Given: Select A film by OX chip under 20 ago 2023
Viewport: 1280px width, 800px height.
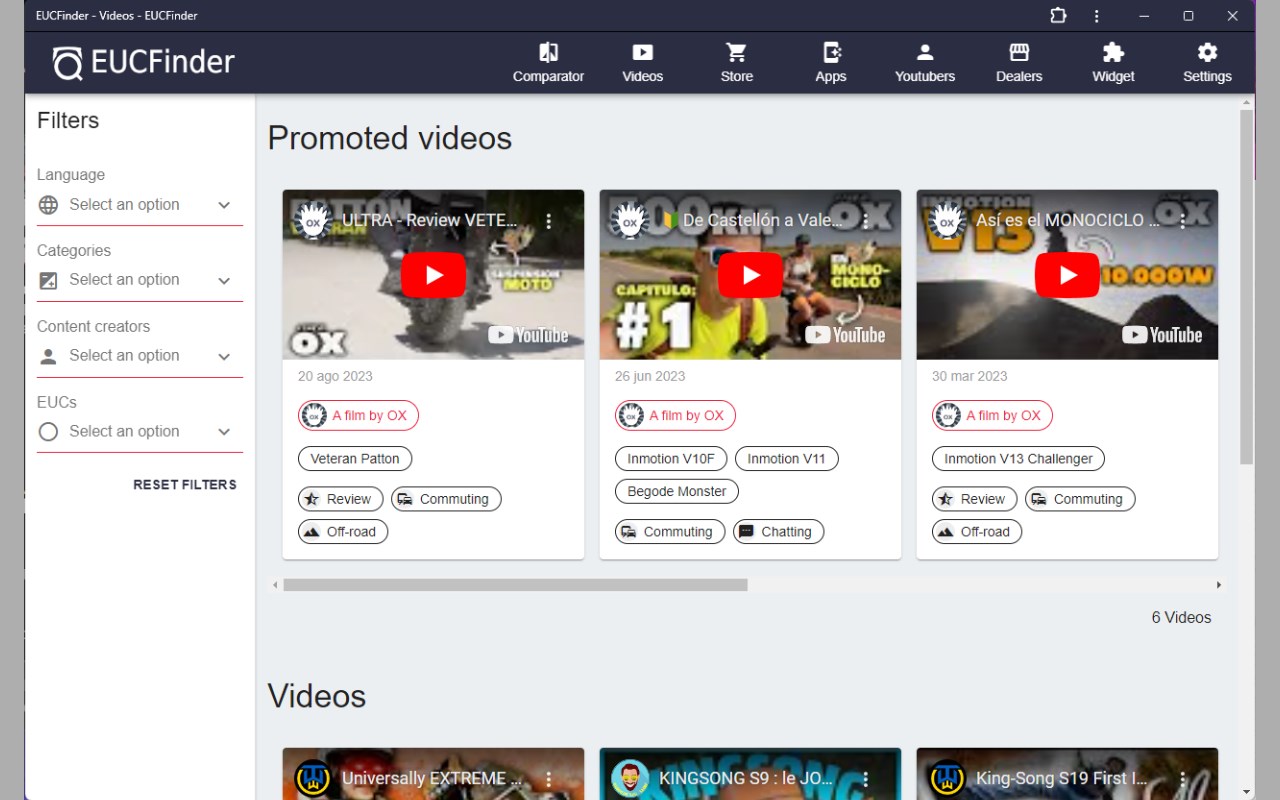Looking at the screenshot, I should point(358,416).
